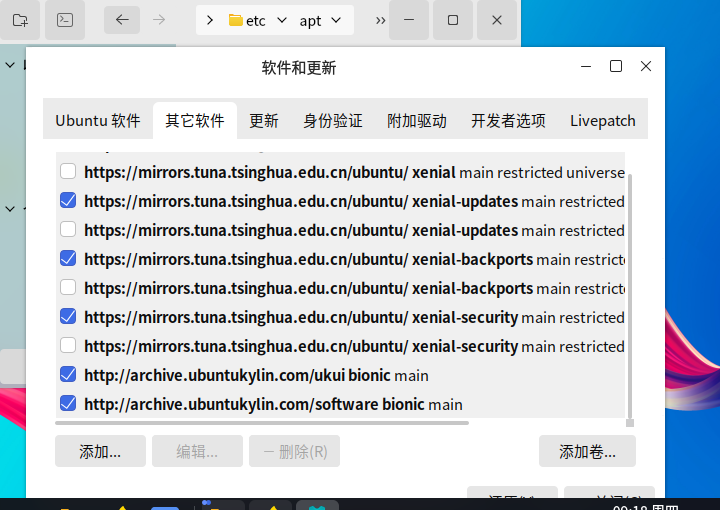Maximize the file manager window
This screenshot has height=510, width=720.
(x=453, y=20)
